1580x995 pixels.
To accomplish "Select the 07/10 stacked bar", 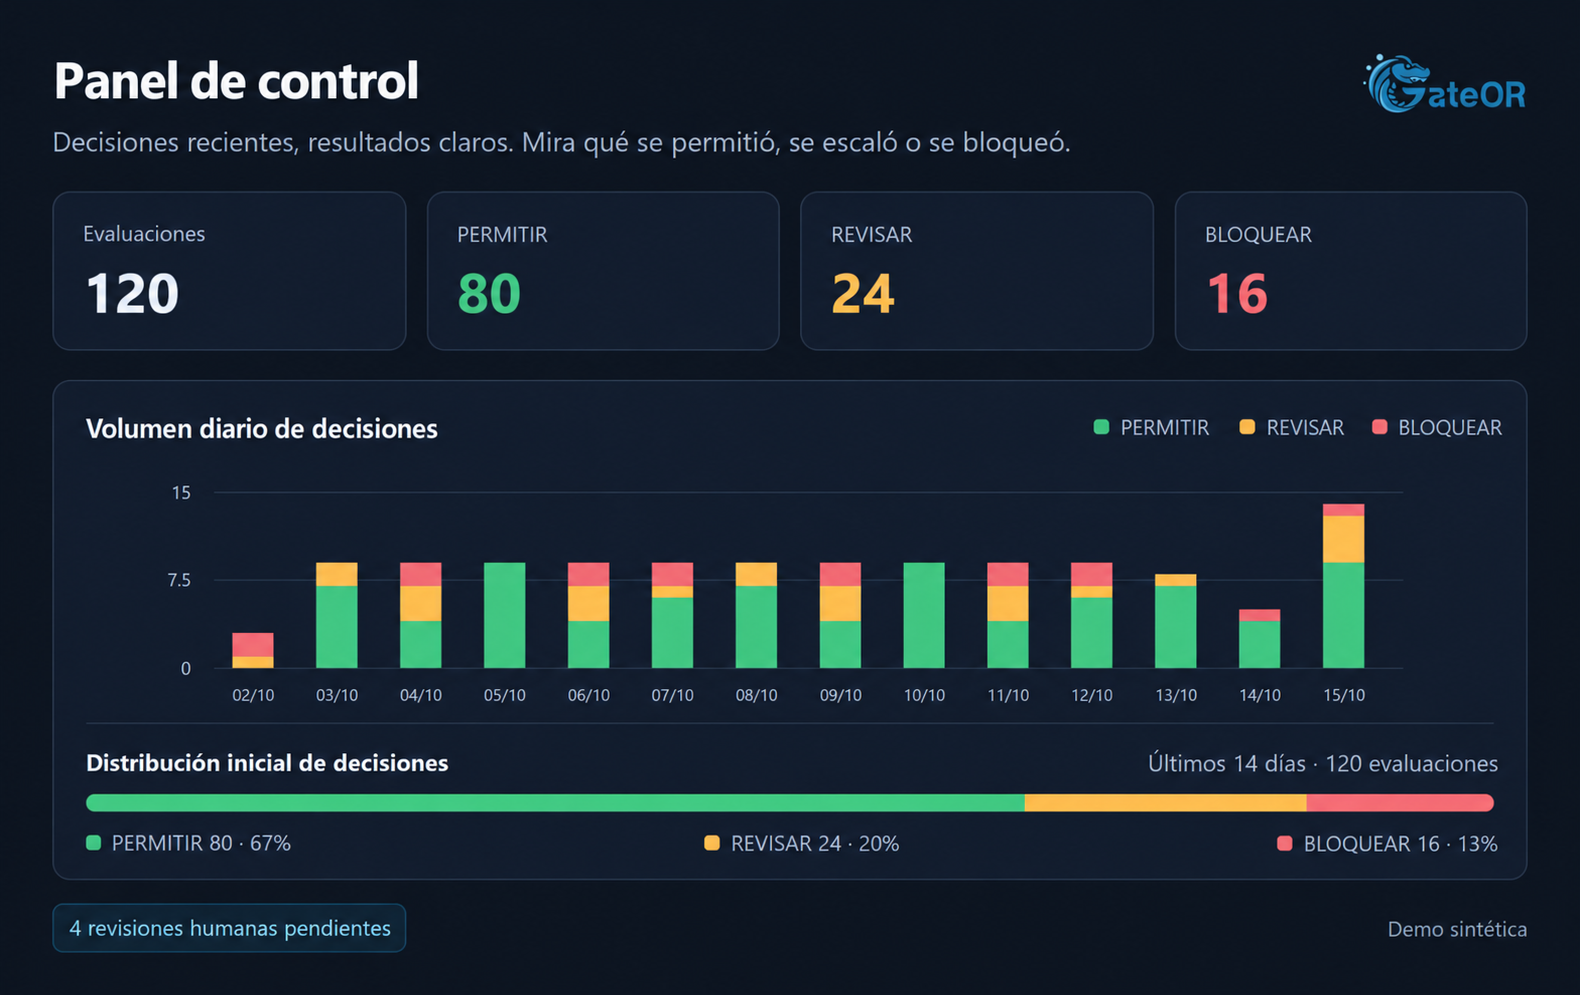I will [672, 615].
